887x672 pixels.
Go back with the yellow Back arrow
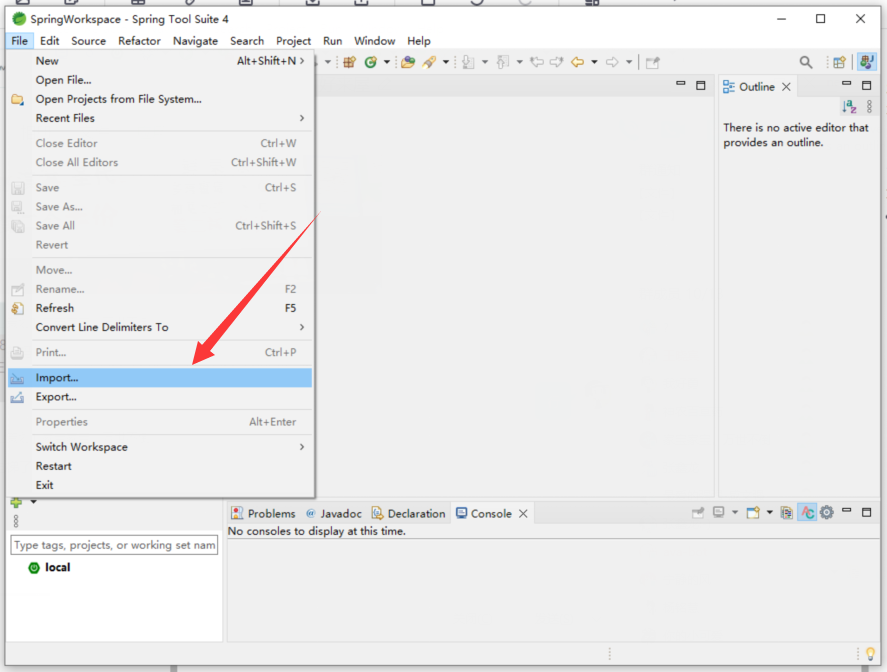point(578,62)
